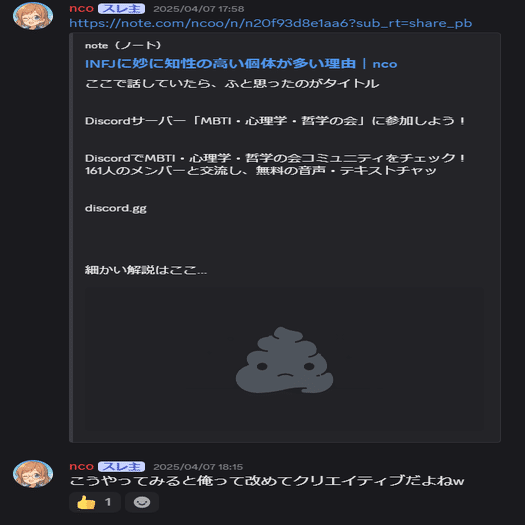The width and height of the screenshot is (525, 525).
Task: Click the スレ主 badge on the 17:58 message
Action: (x=121, y=8)
